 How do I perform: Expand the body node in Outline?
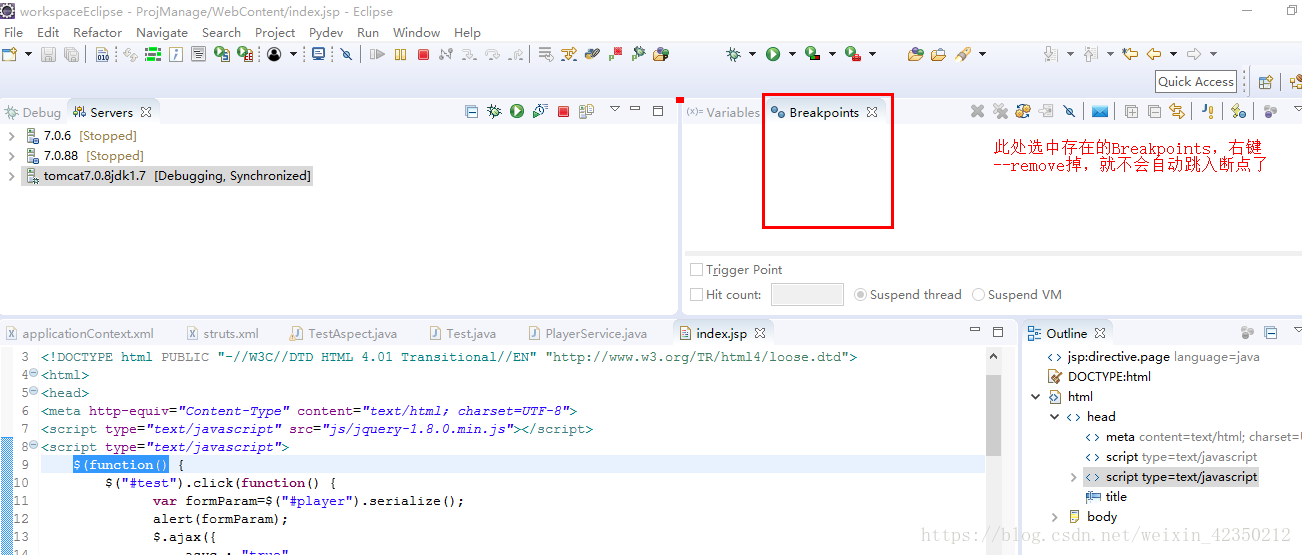click(x=1055, y=517)
